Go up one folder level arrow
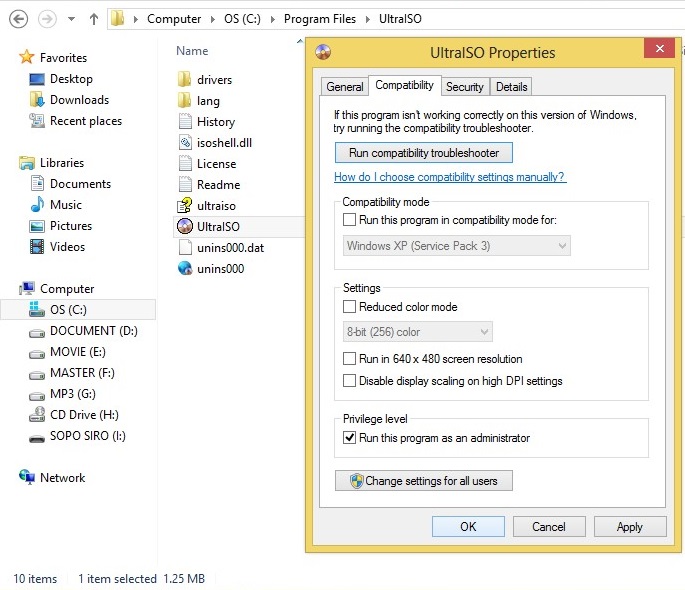The image size is (685, 590). pos(93,19)
